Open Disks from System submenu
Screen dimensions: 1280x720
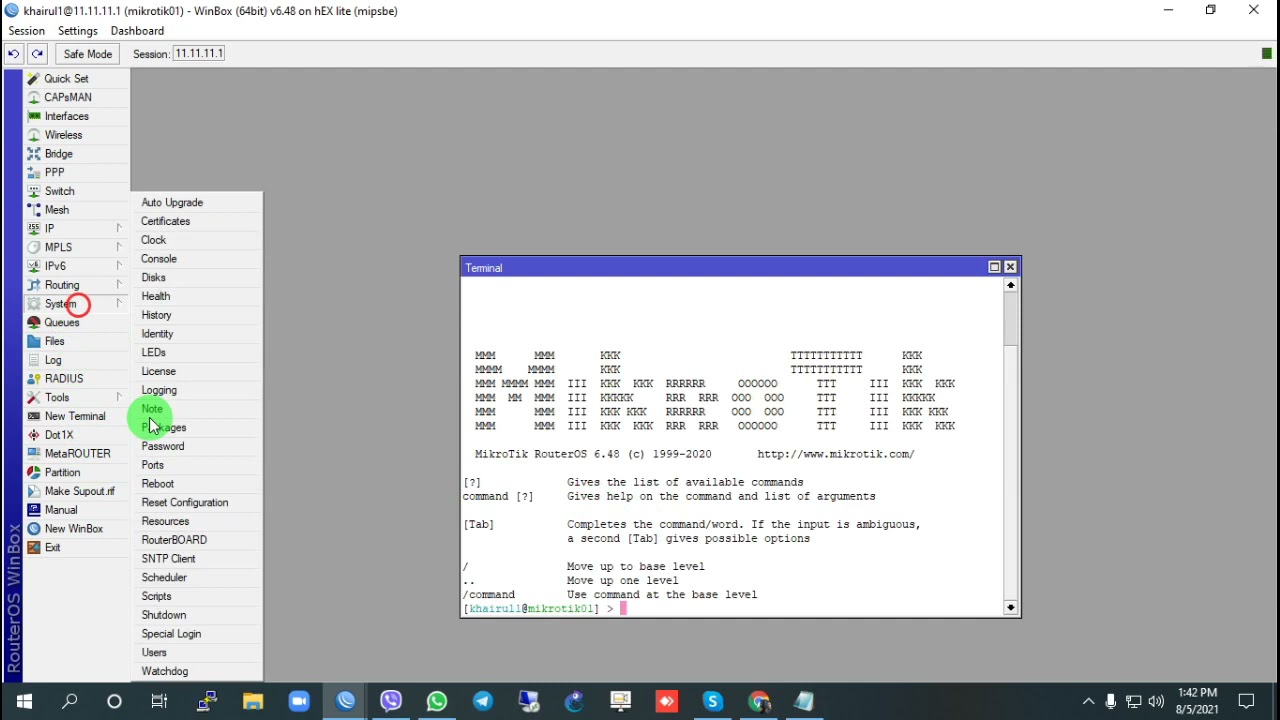(153, 277)
